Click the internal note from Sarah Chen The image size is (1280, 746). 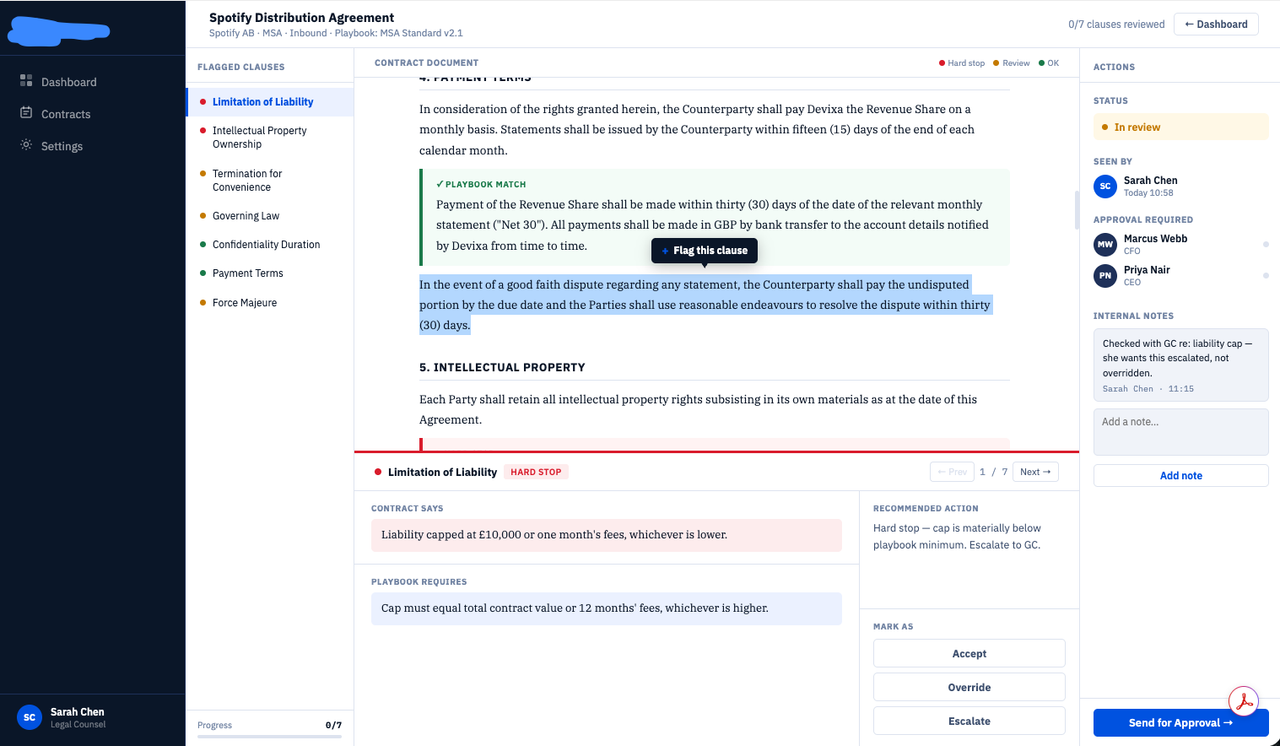tap(1181, 365)
